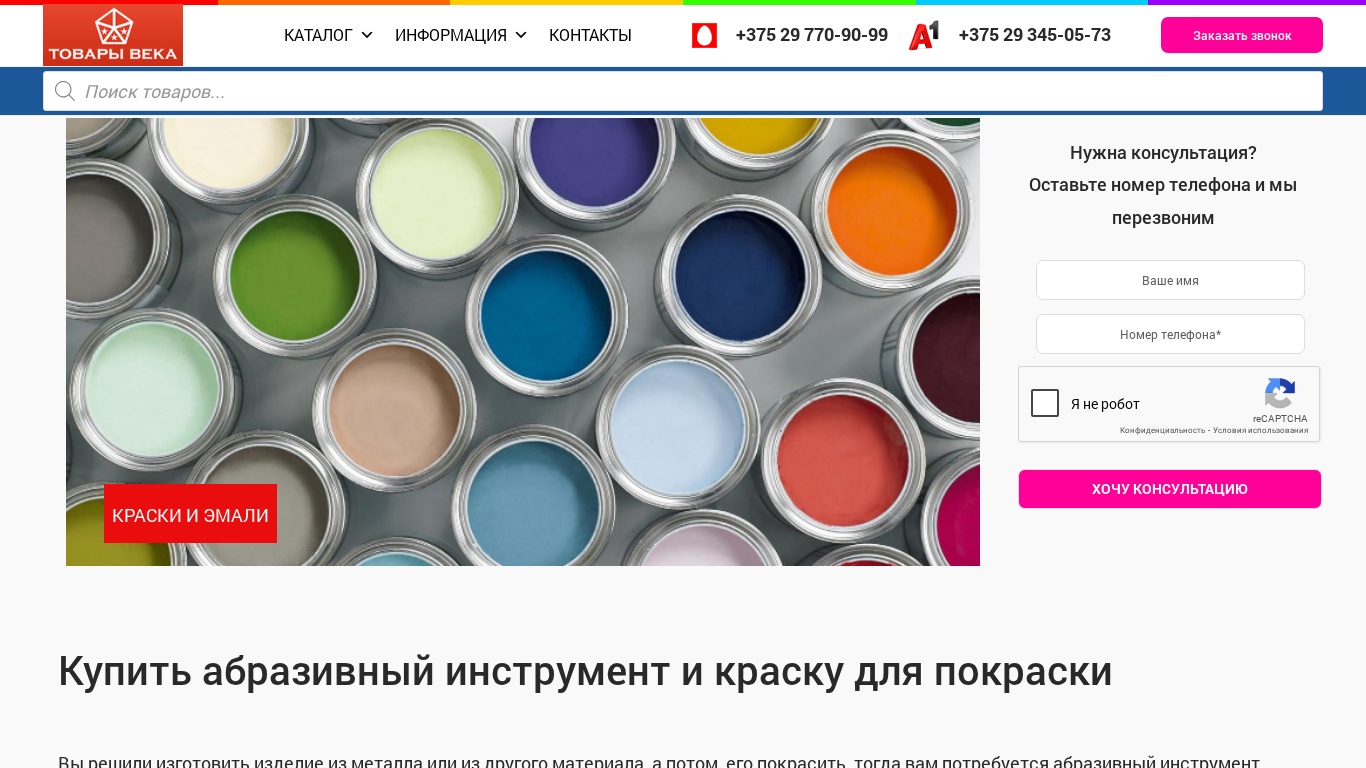Go to the Контакты page

[x=590, y=35]
